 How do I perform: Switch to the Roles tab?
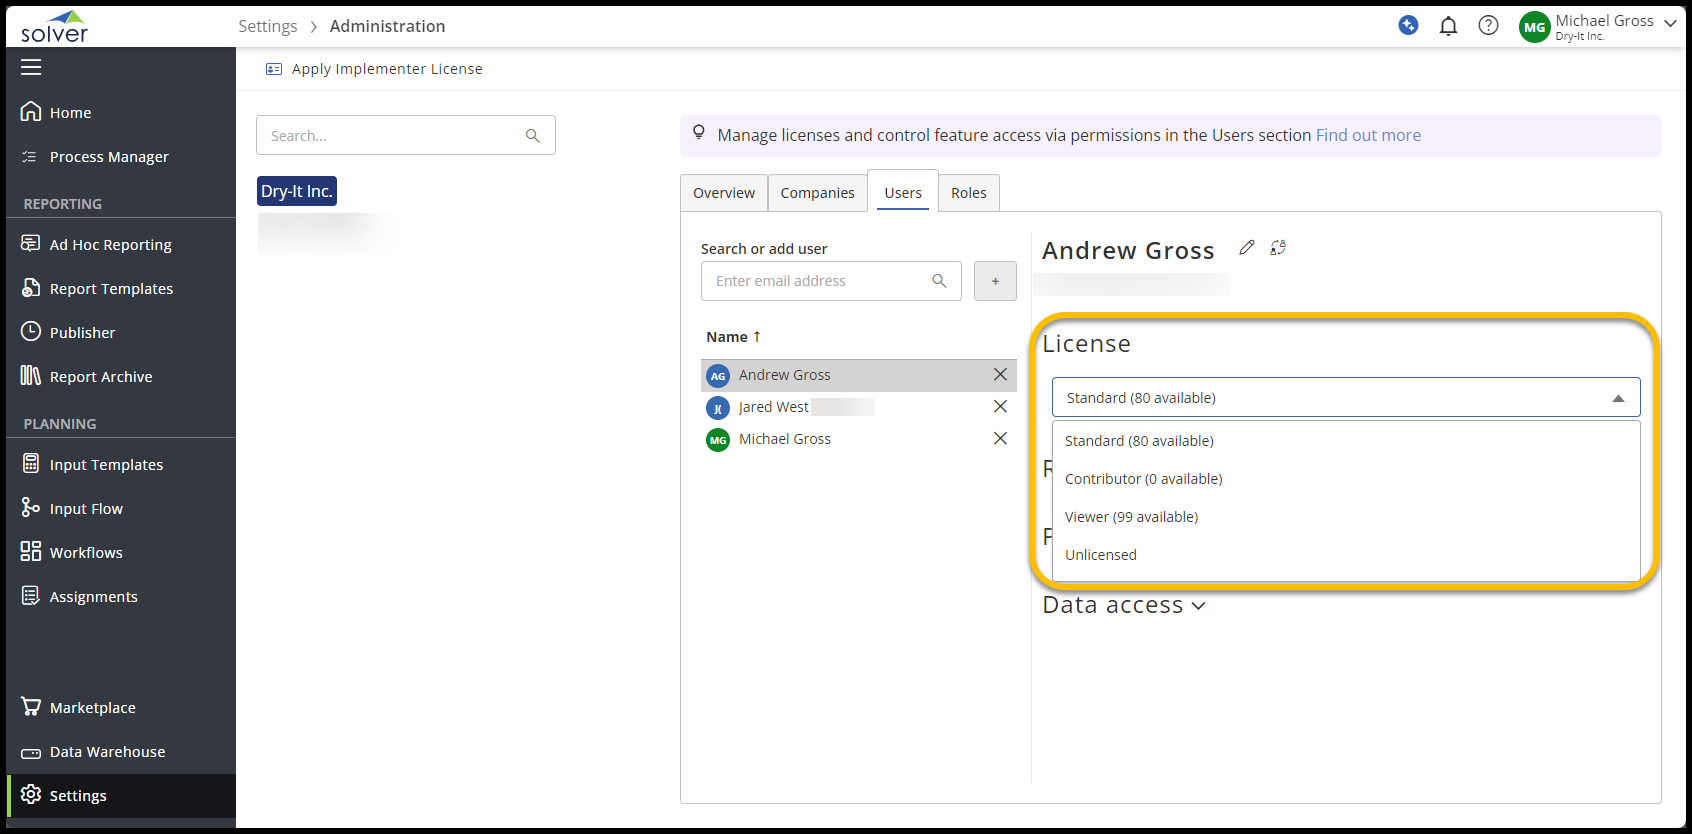[x=968, y=193]
